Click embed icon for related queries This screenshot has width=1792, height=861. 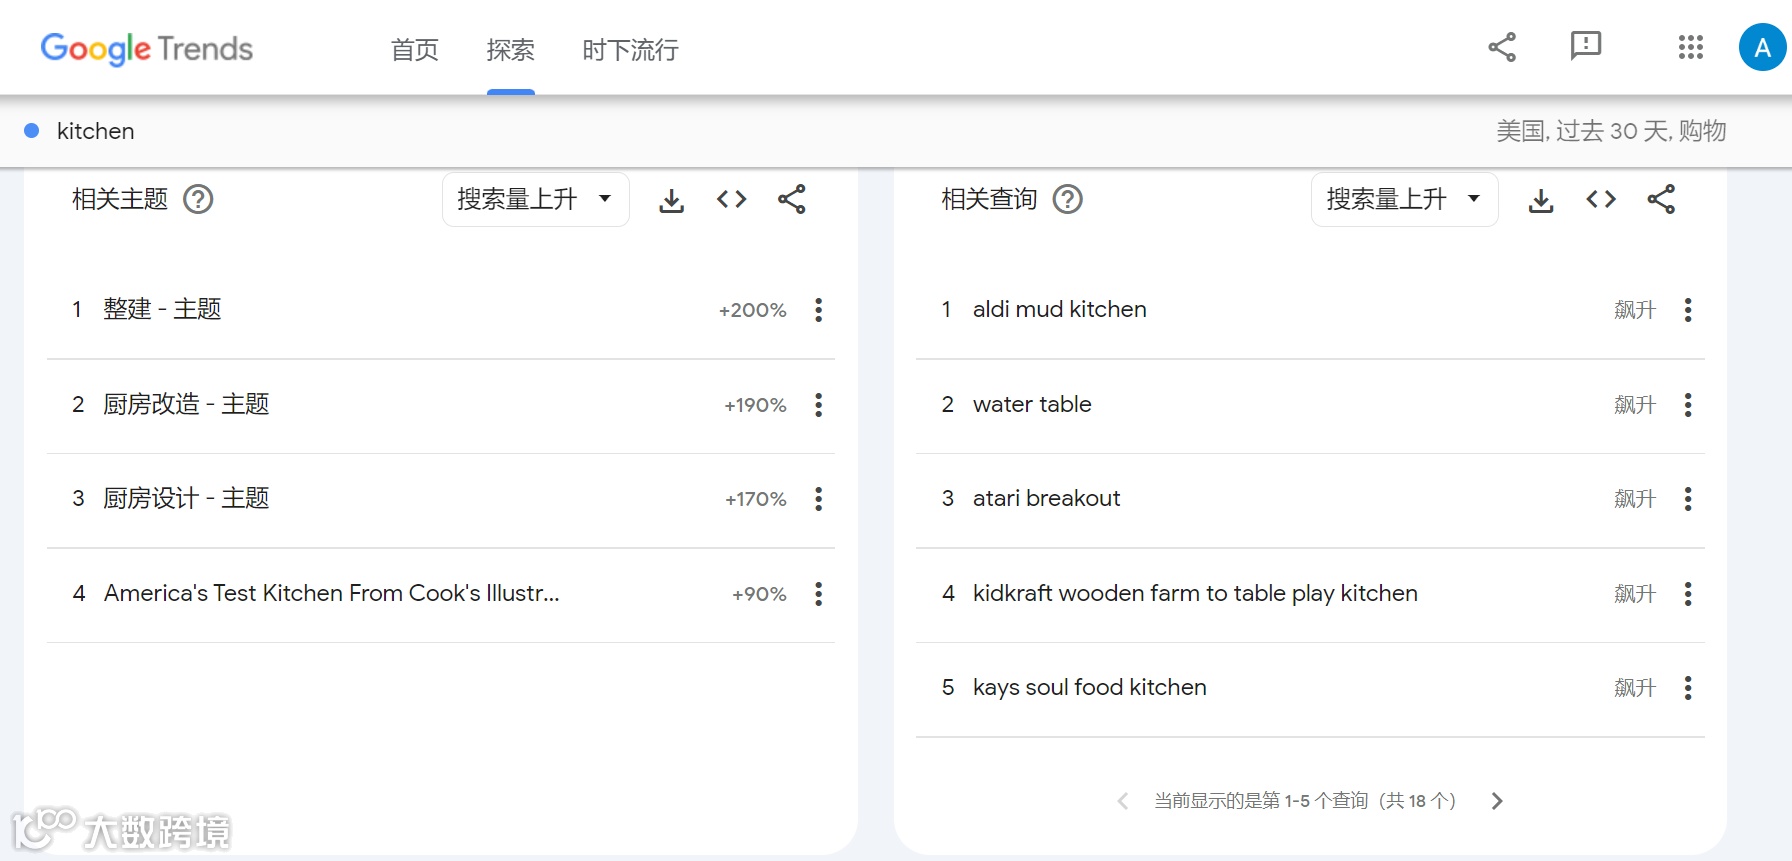pos(1601,200)
